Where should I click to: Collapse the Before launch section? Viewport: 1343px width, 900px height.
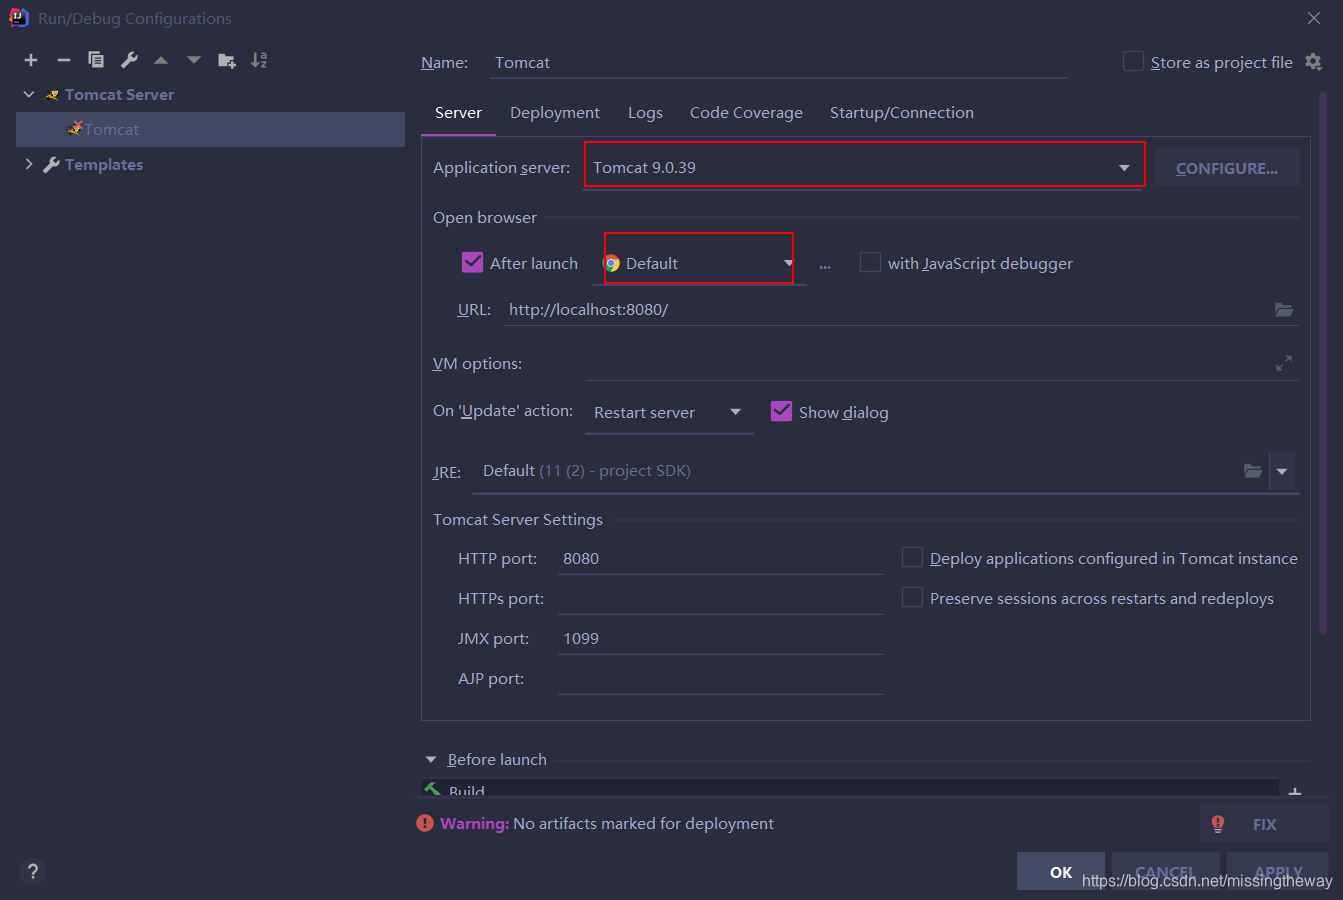tap(431, 760)
